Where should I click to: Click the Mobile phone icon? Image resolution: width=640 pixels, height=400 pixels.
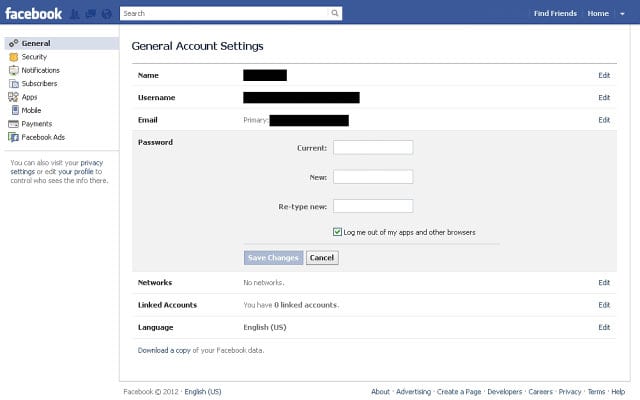tap(15, 110)
